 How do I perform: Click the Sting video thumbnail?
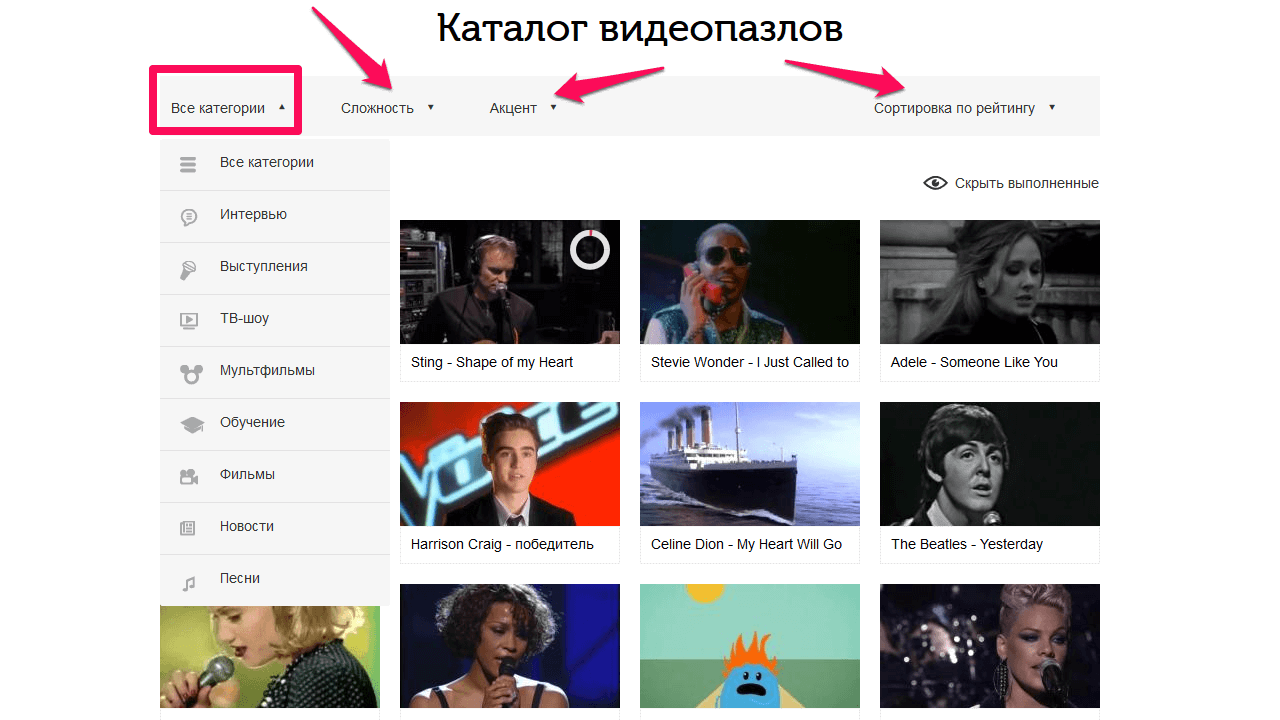pyautogui.click(x=510, y=282)
